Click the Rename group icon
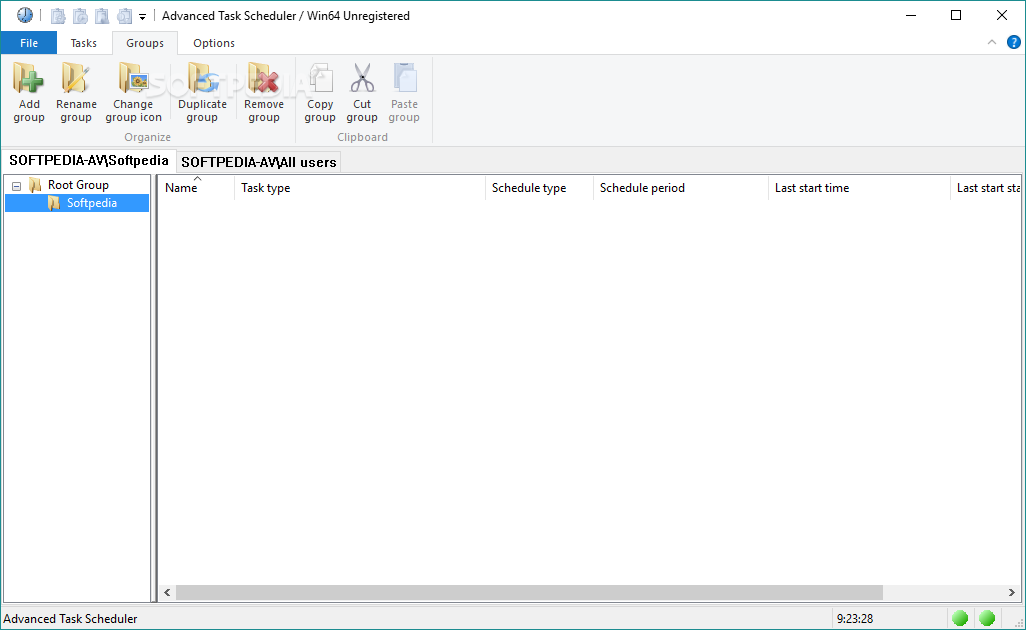 click(x=75, y=79)
